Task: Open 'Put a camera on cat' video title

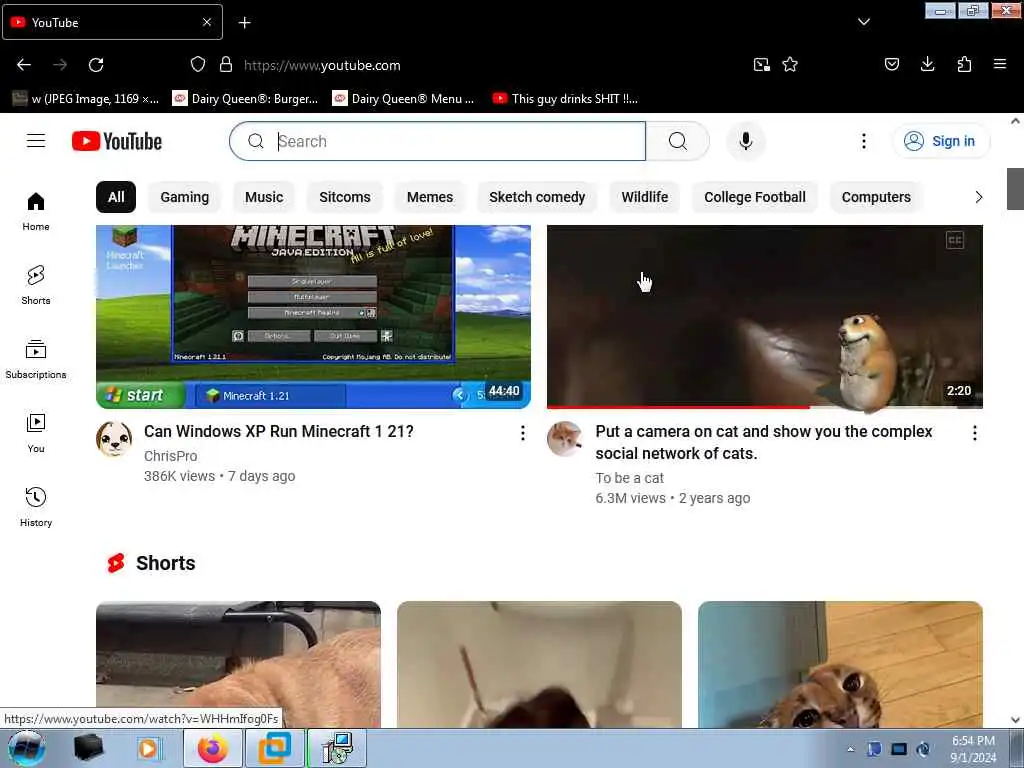Action: [x=764, y=442]
